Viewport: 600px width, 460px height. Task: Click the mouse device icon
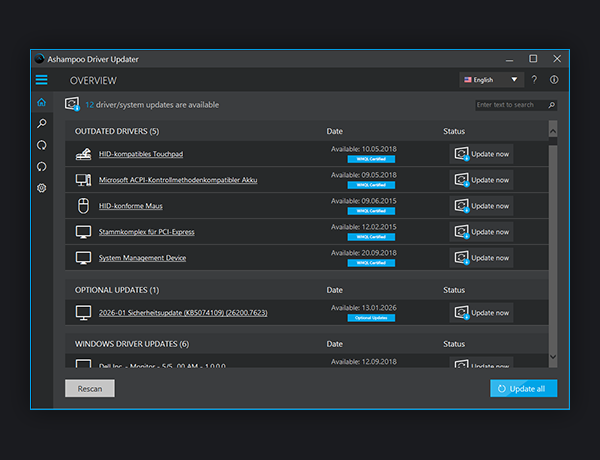click(83, 206)
